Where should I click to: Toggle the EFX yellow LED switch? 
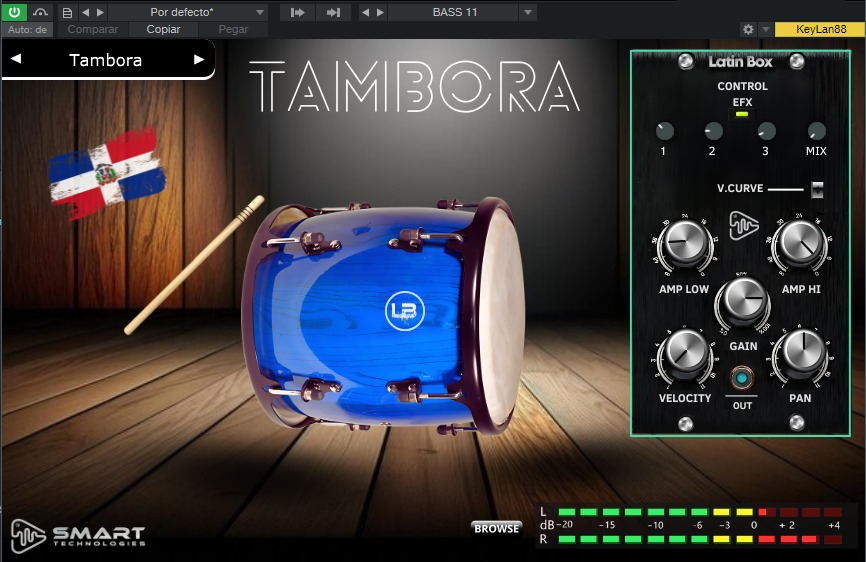(742, 114)
